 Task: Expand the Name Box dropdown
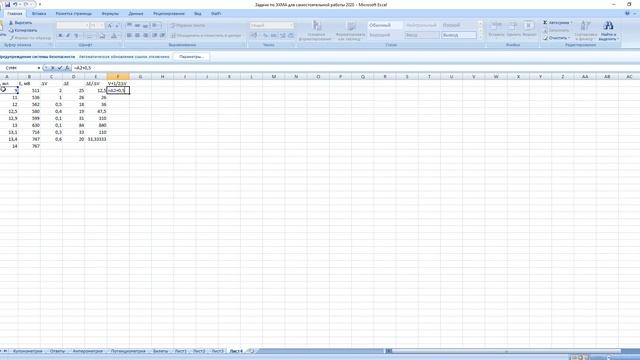click(x=39, y=68)
